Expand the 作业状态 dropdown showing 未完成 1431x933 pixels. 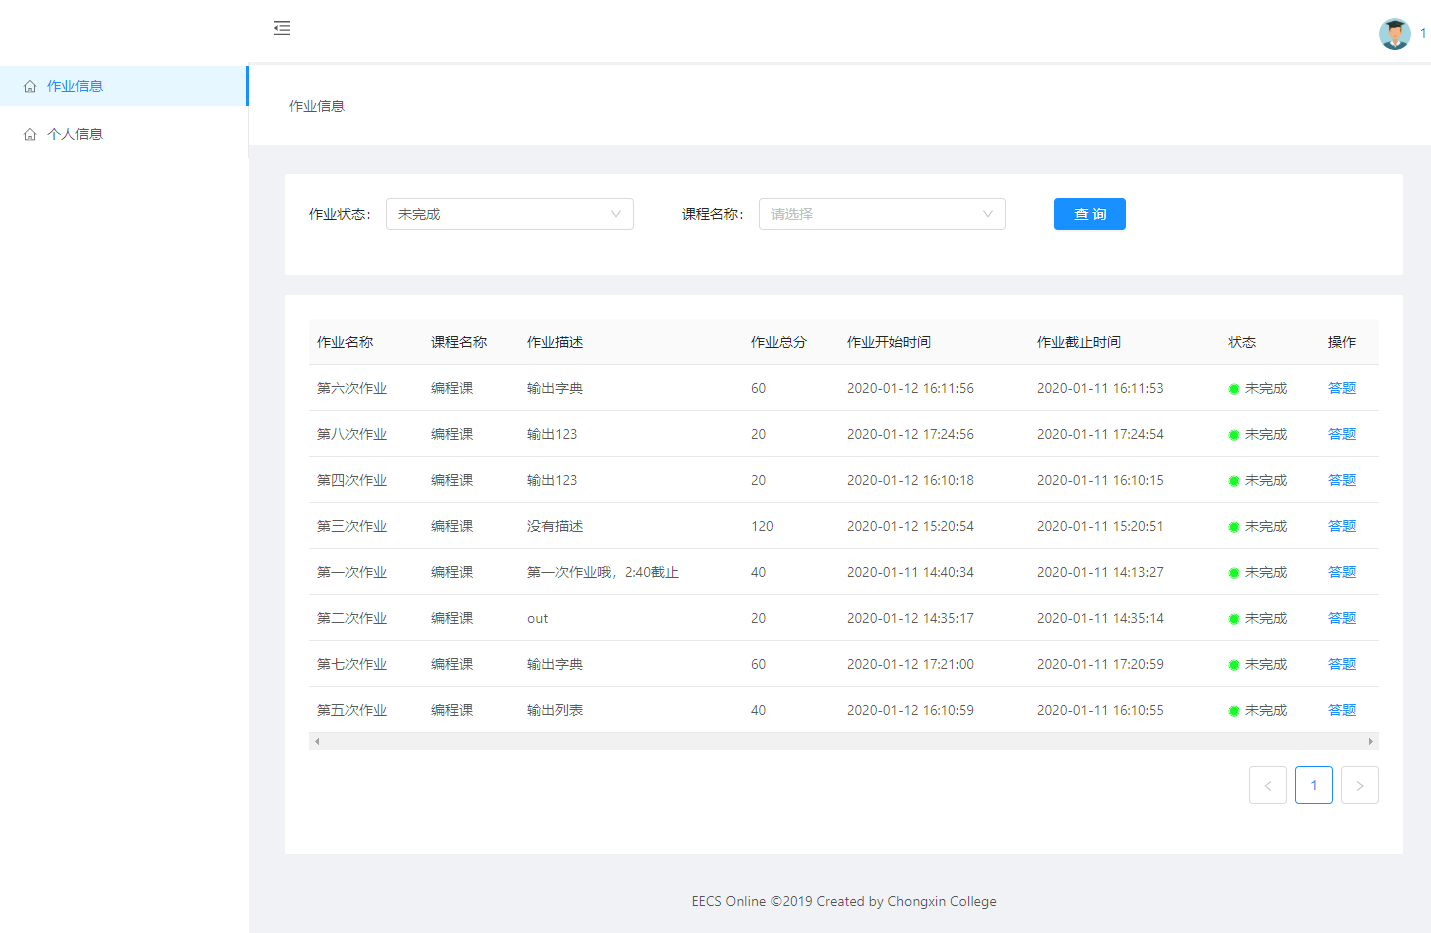(510, 214)
